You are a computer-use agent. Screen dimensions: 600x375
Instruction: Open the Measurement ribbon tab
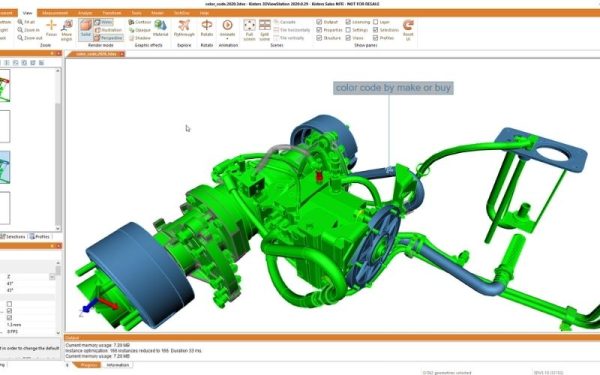pos(55,13)
